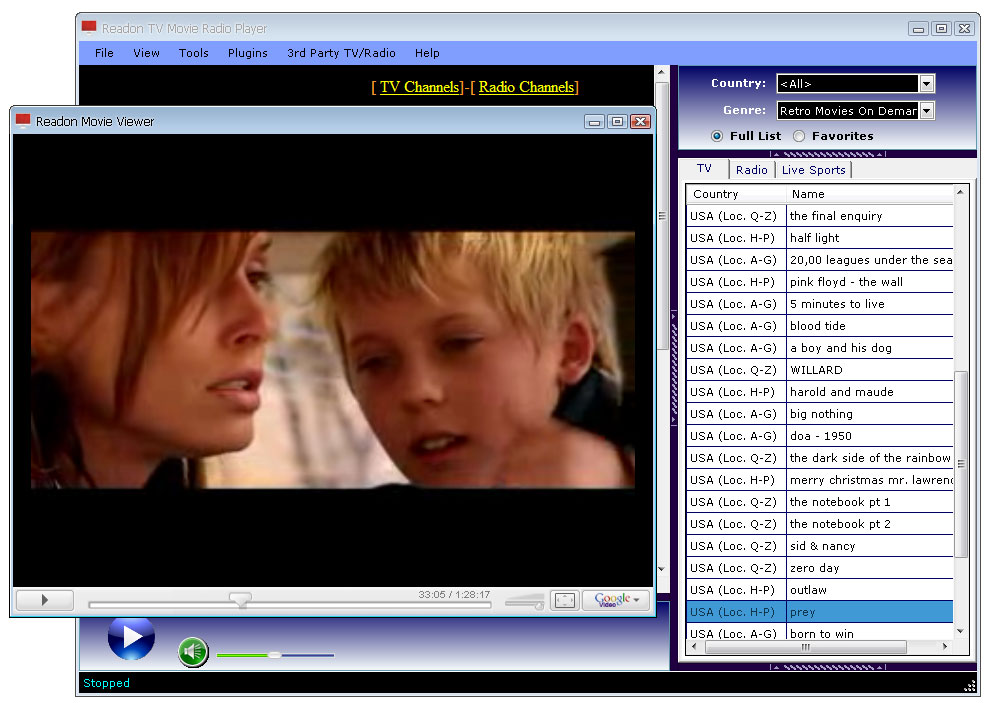The width and height of the screenshot is (985, 703).
Task: Sort by the Country column header
Action: 736,194
